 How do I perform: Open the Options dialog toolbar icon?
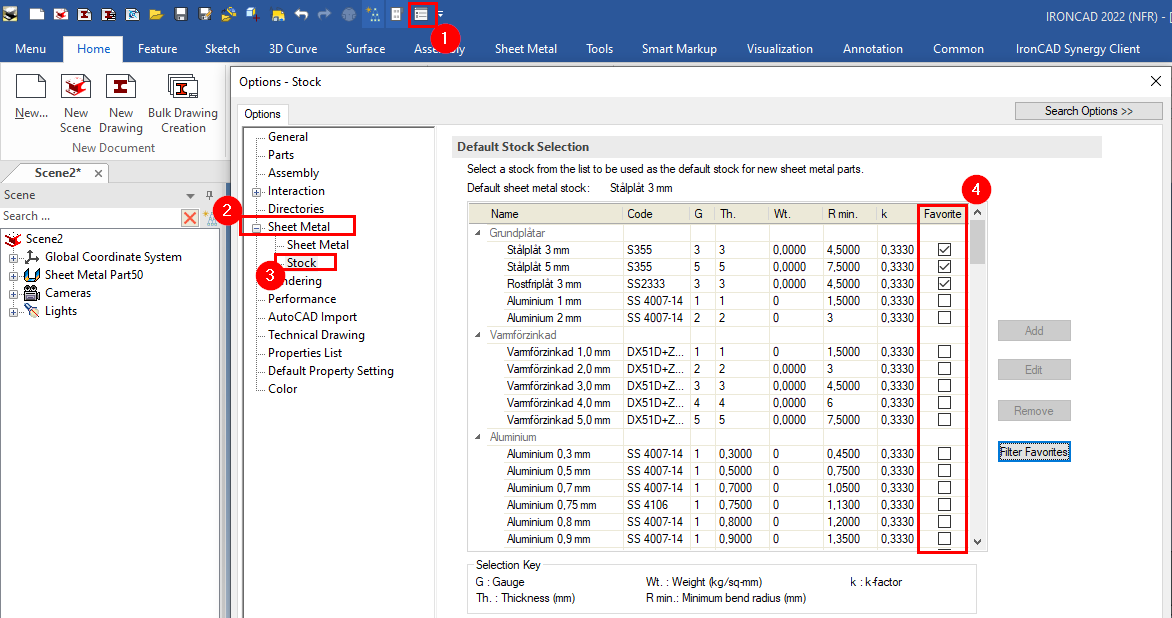421,14
